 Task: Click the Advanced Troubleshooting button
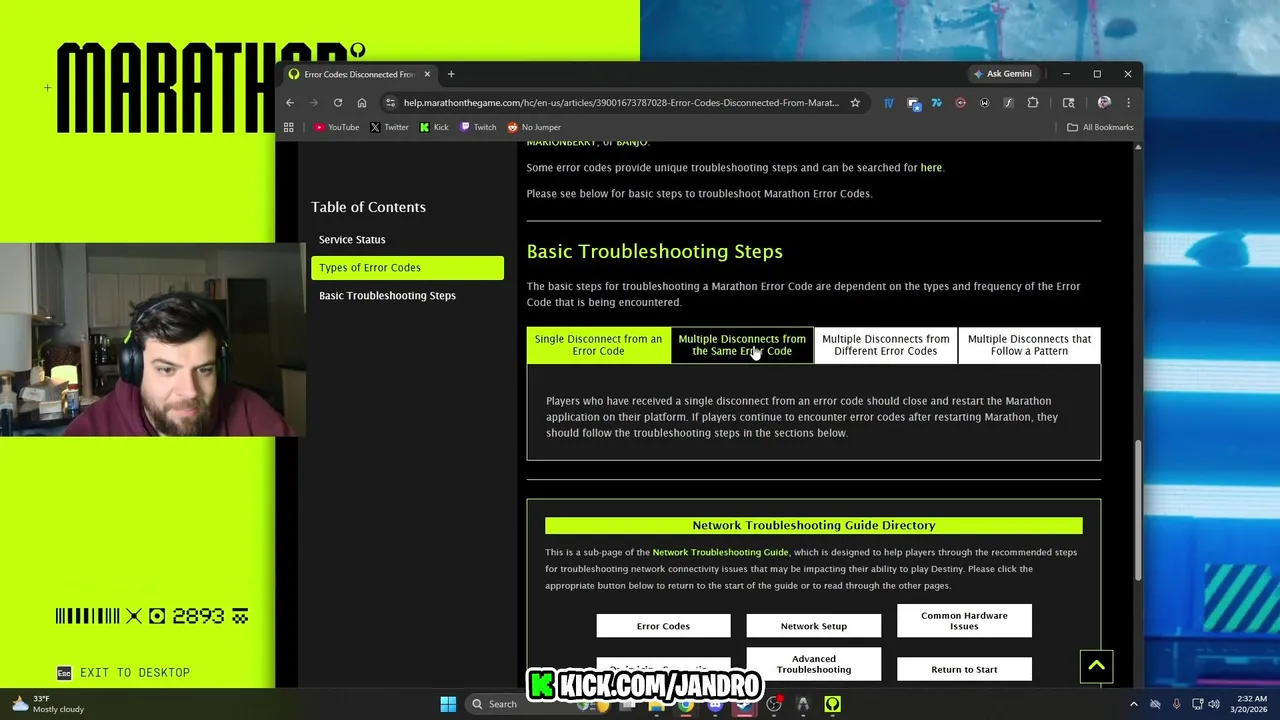[813, 664]
